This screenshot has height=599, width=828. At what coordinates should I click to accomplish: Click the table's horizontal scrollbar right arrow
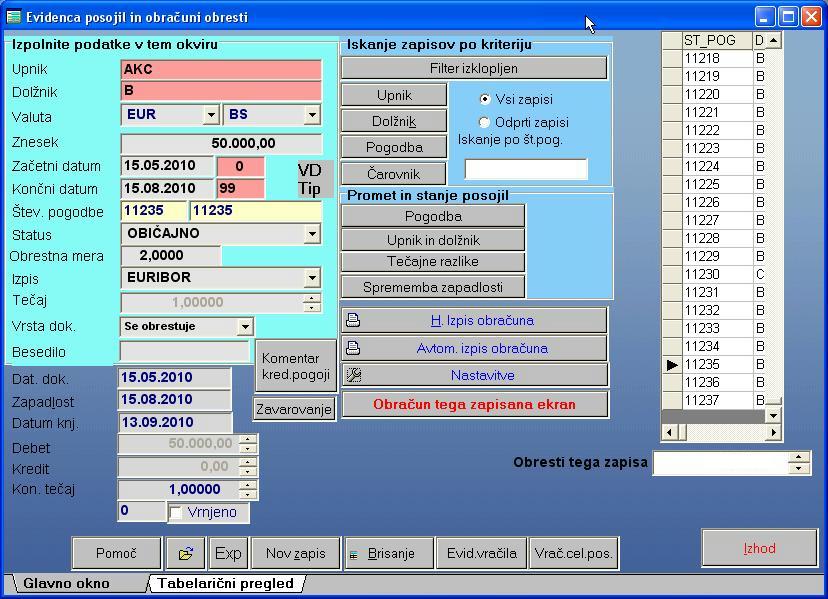pyautogui.click(x=774, y=432)
